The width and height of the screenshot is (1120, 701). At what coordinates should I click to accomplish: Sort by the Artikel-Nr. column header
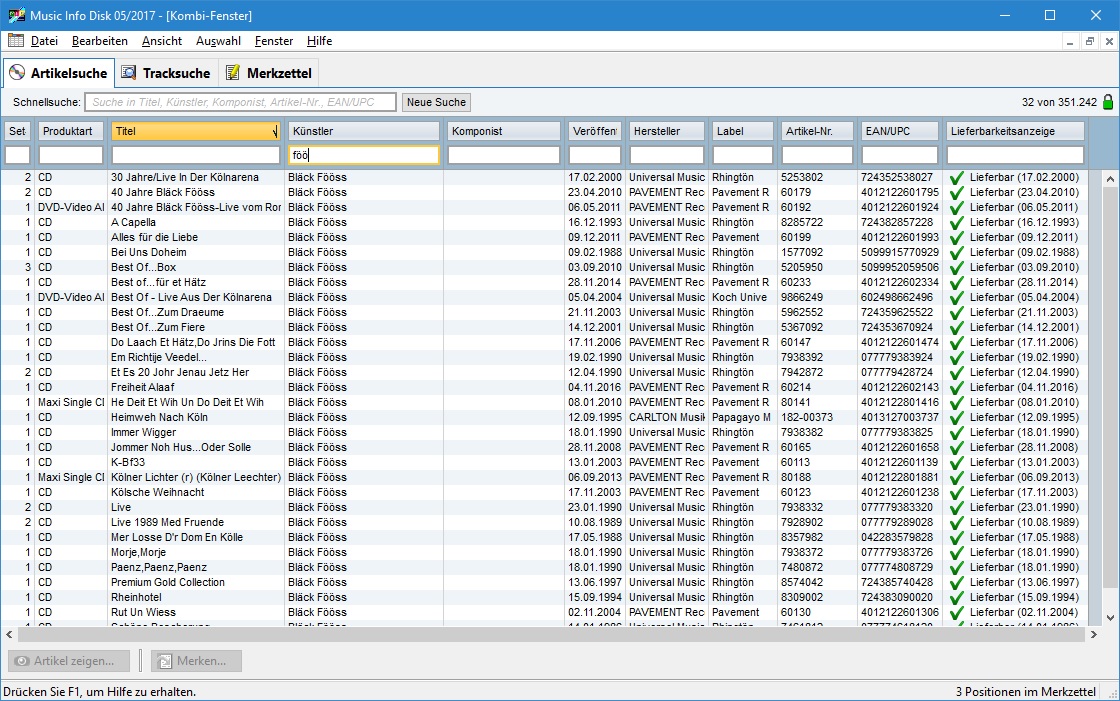point(817,131)
